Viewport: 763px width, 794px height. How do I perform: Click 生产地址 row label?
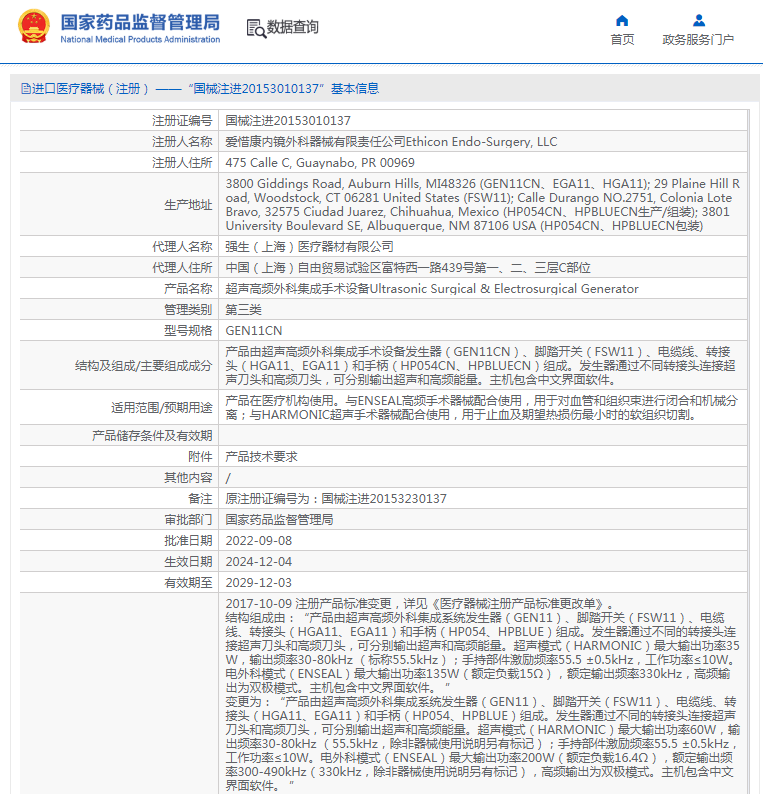click(188, 205)
